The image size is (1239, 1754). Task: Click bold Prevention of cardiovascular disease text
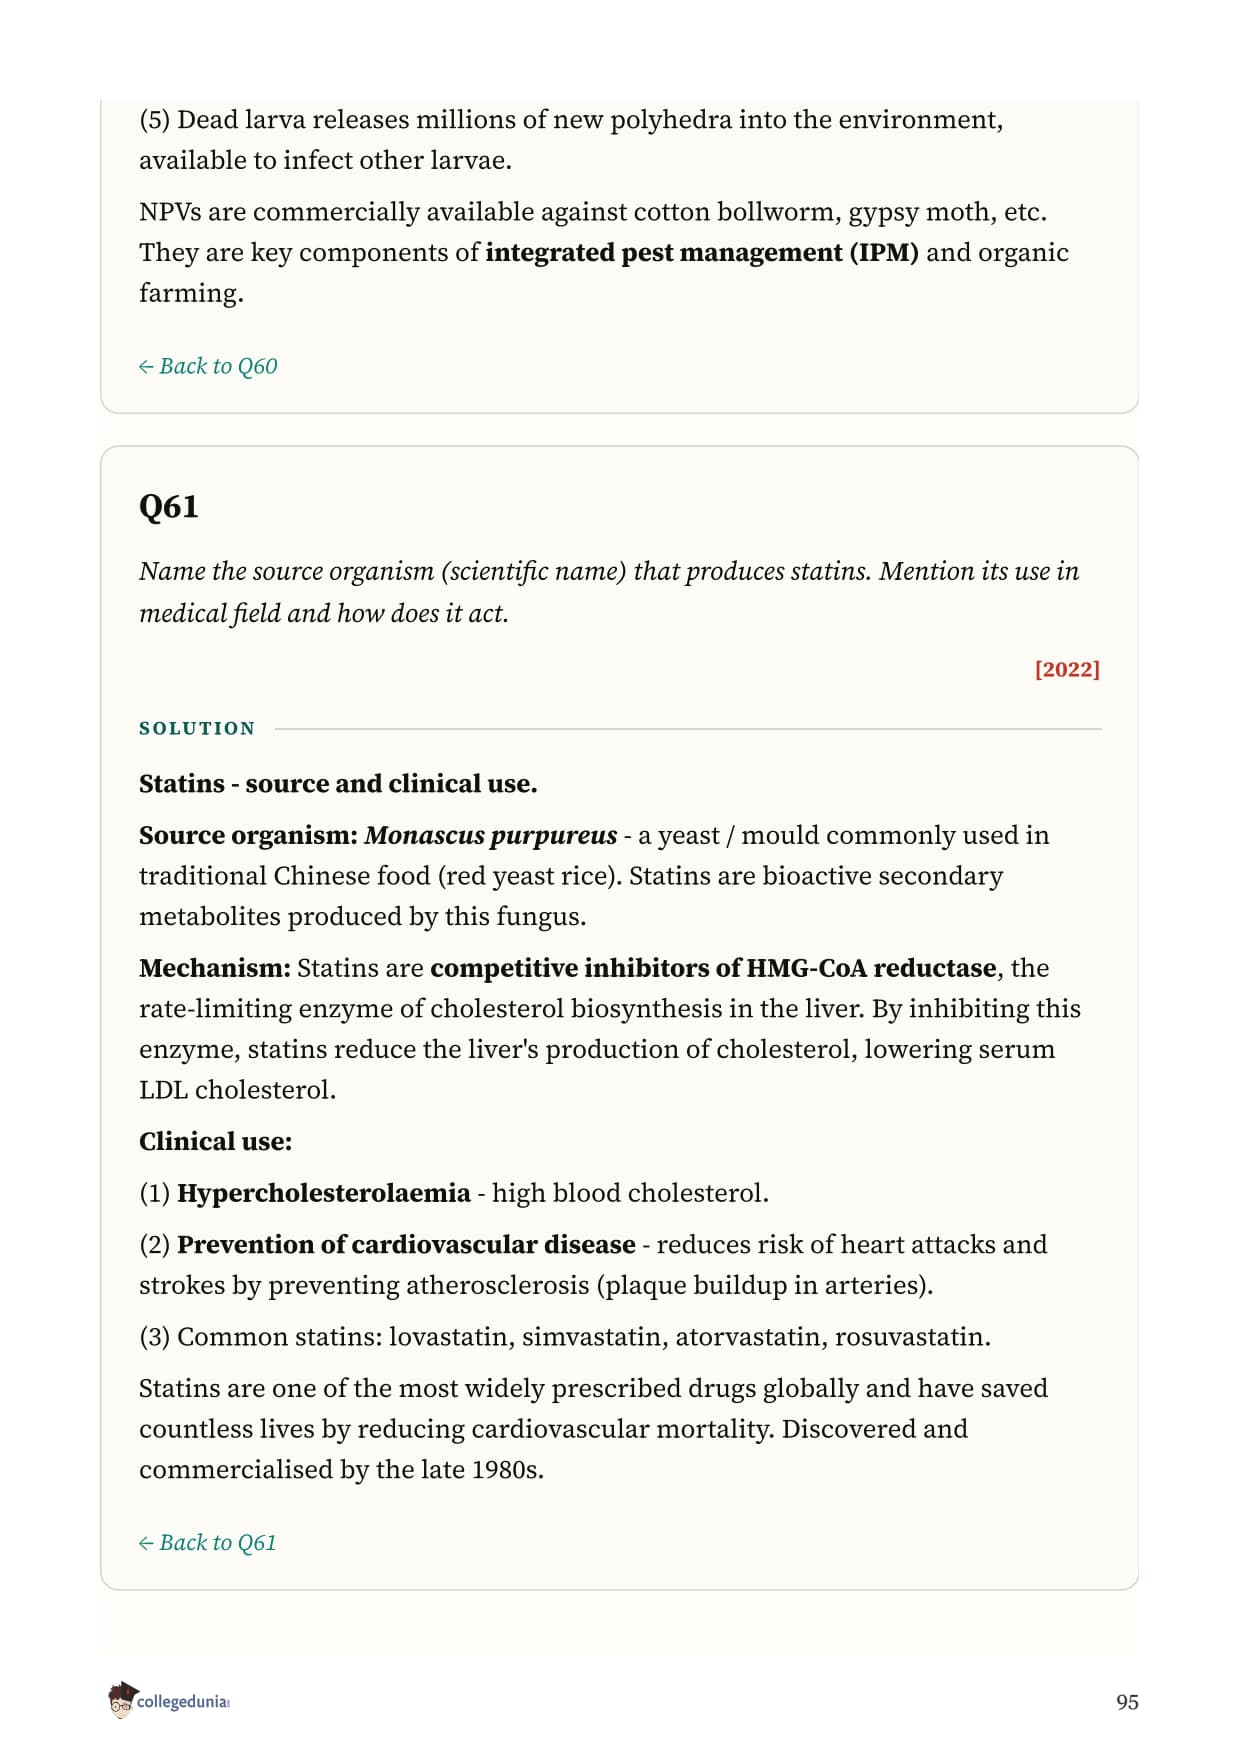click(x=406, y=1244)
